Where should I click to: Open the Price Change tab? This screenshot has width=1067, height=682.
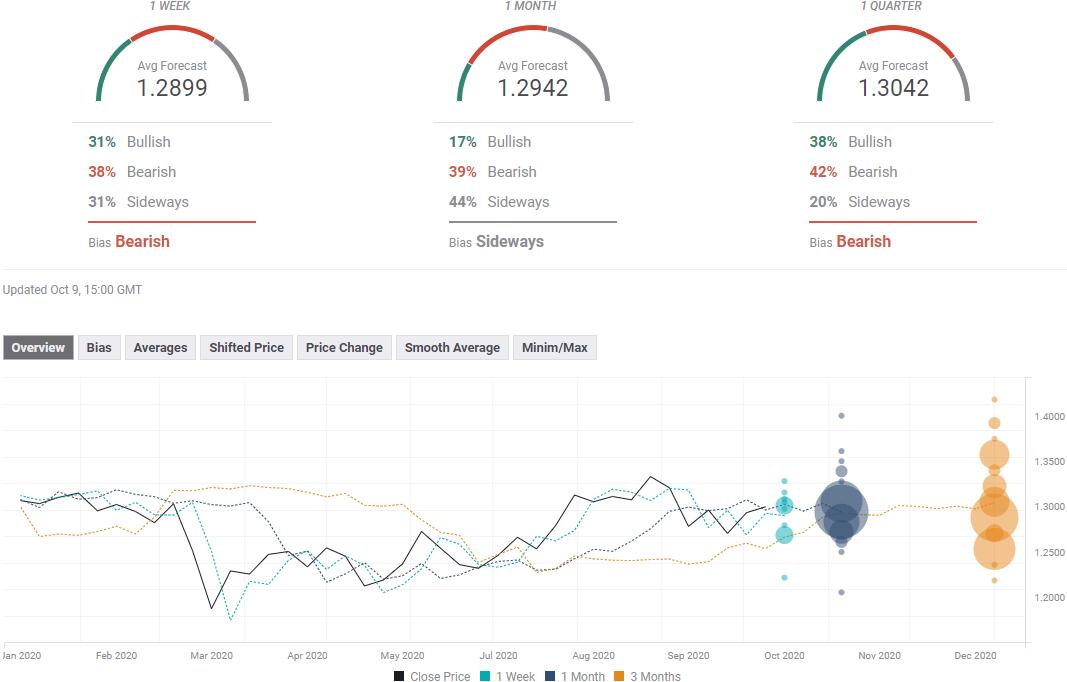(344, 347)
